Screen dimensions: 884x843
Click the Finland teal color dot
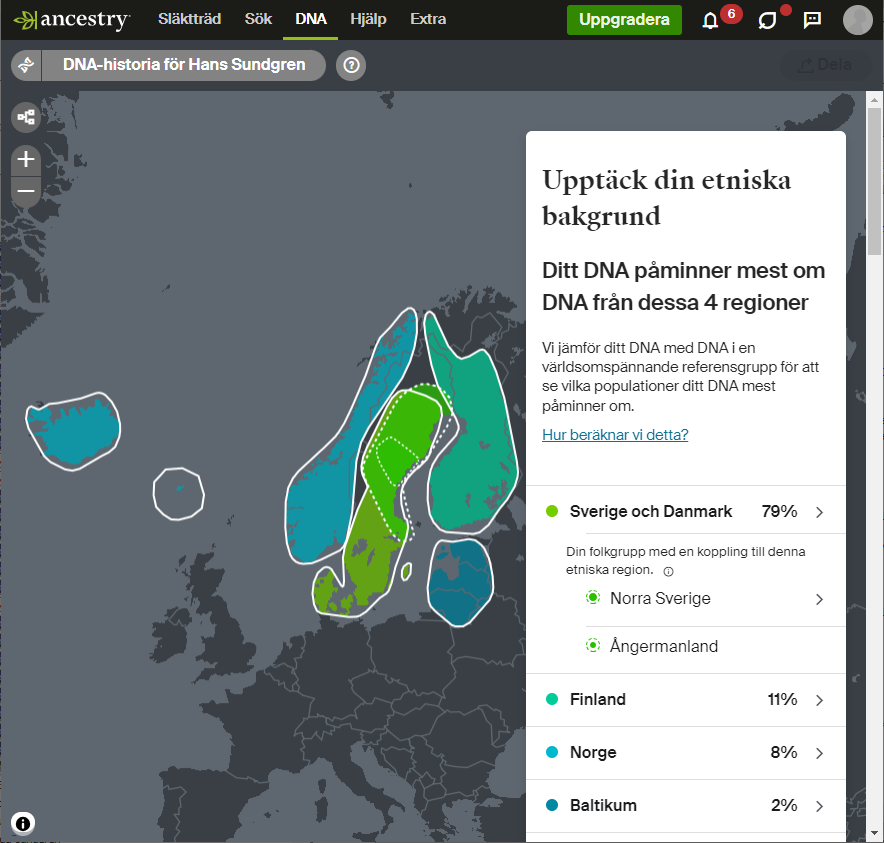click(552, 699)
